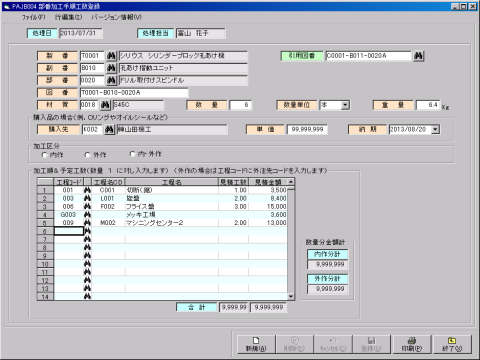Click the binoculars icon in grid row 7

(87, 239)
